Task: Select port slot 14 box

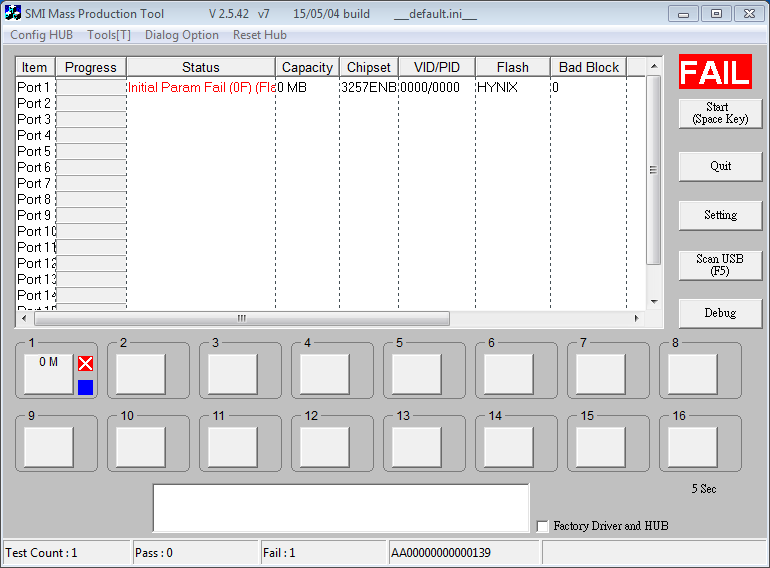Action: click(x=509, y=447)
